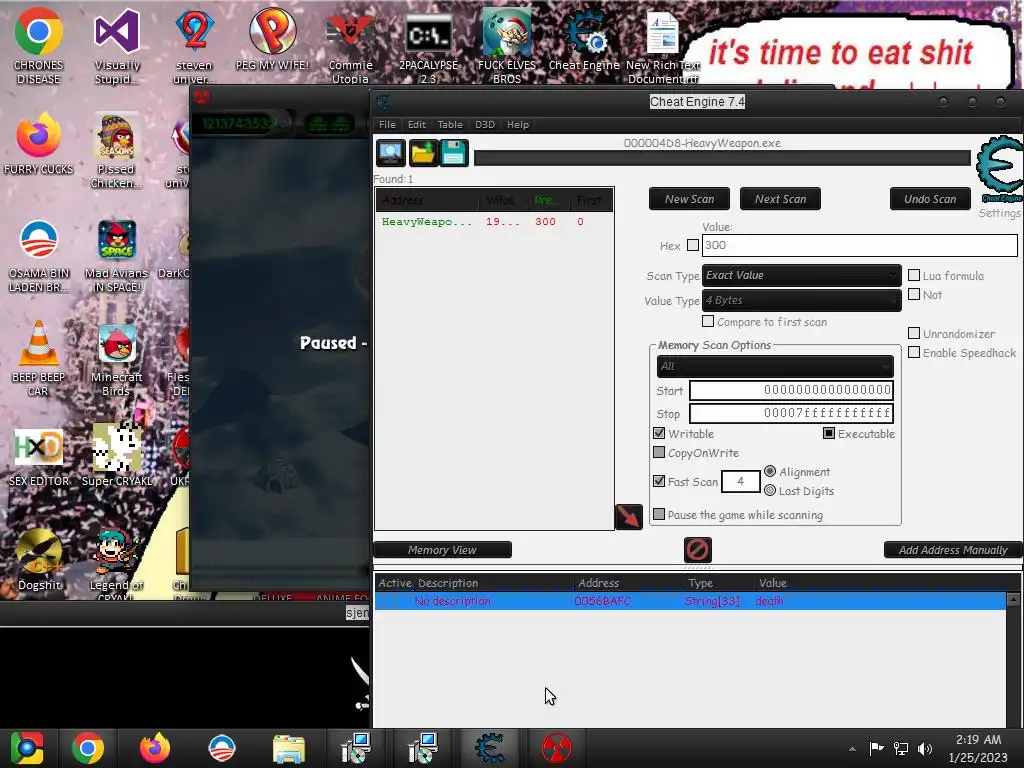This screenshot has height=768, width=1024.
Task: Open the Pissed Chicken Seasons desktop icon
Action: [117, 150]
